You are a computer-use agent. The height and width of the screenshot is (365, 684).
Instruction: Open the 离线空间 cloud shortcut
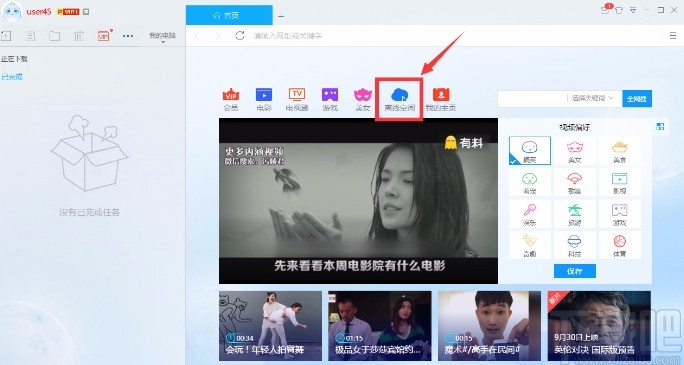pos(399,99)
